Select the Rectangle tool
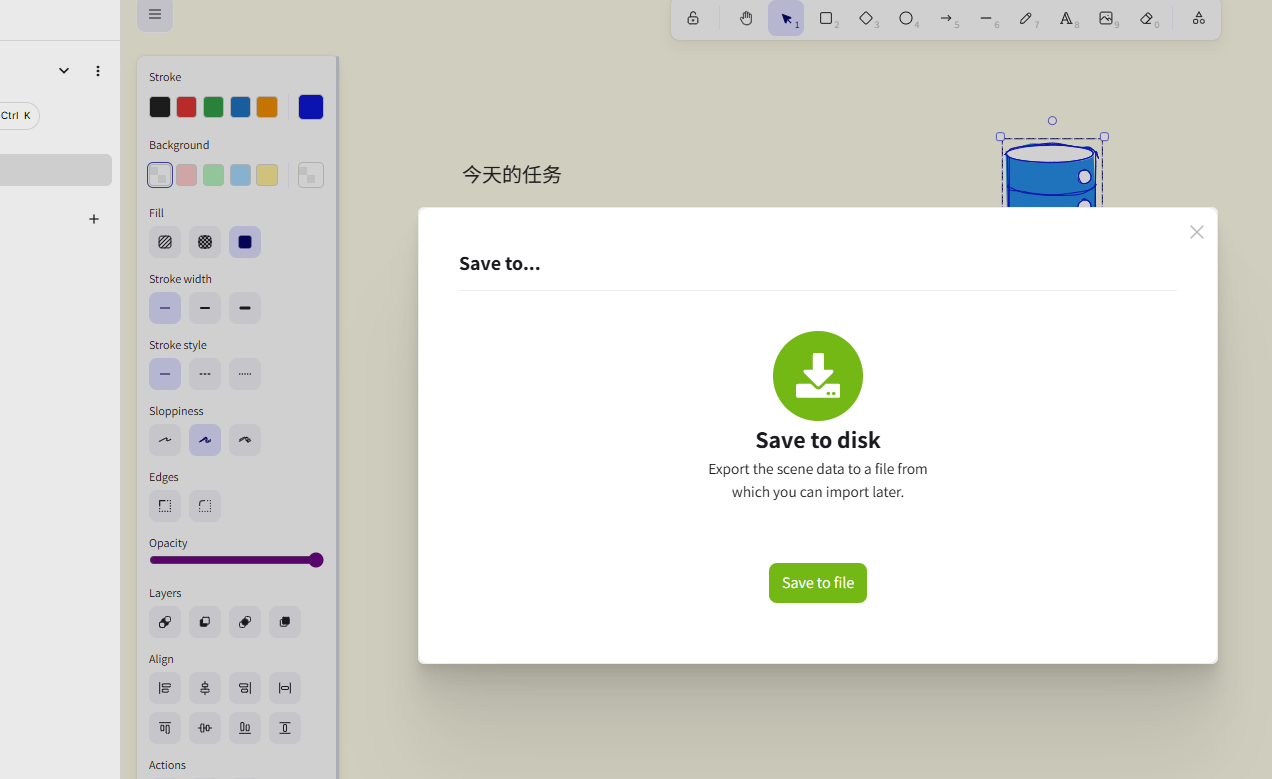 [827, 18]
